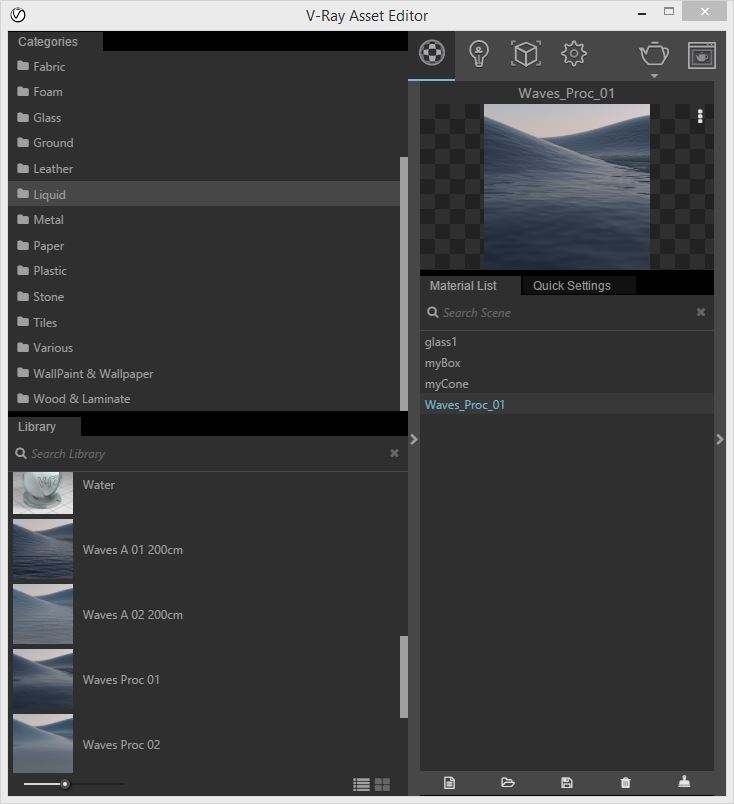Click the Library list scrollbar
This screenshot has height=804, width=734.
point(404,677)
